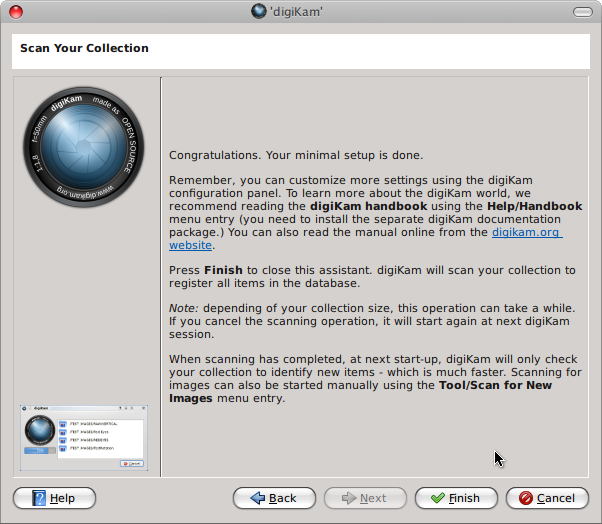Click the digiKam title bar icon

point(259,11)
